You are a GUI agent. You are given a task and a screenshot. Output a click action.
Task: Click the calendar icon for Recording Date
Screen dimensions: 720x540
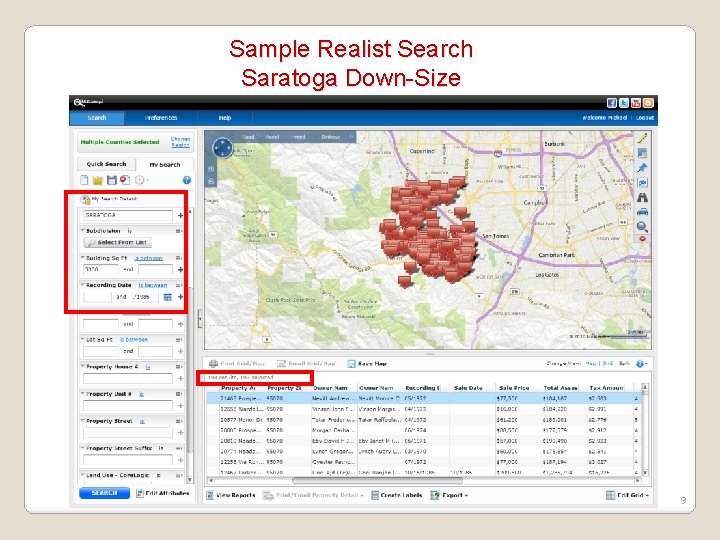point(168,297)
